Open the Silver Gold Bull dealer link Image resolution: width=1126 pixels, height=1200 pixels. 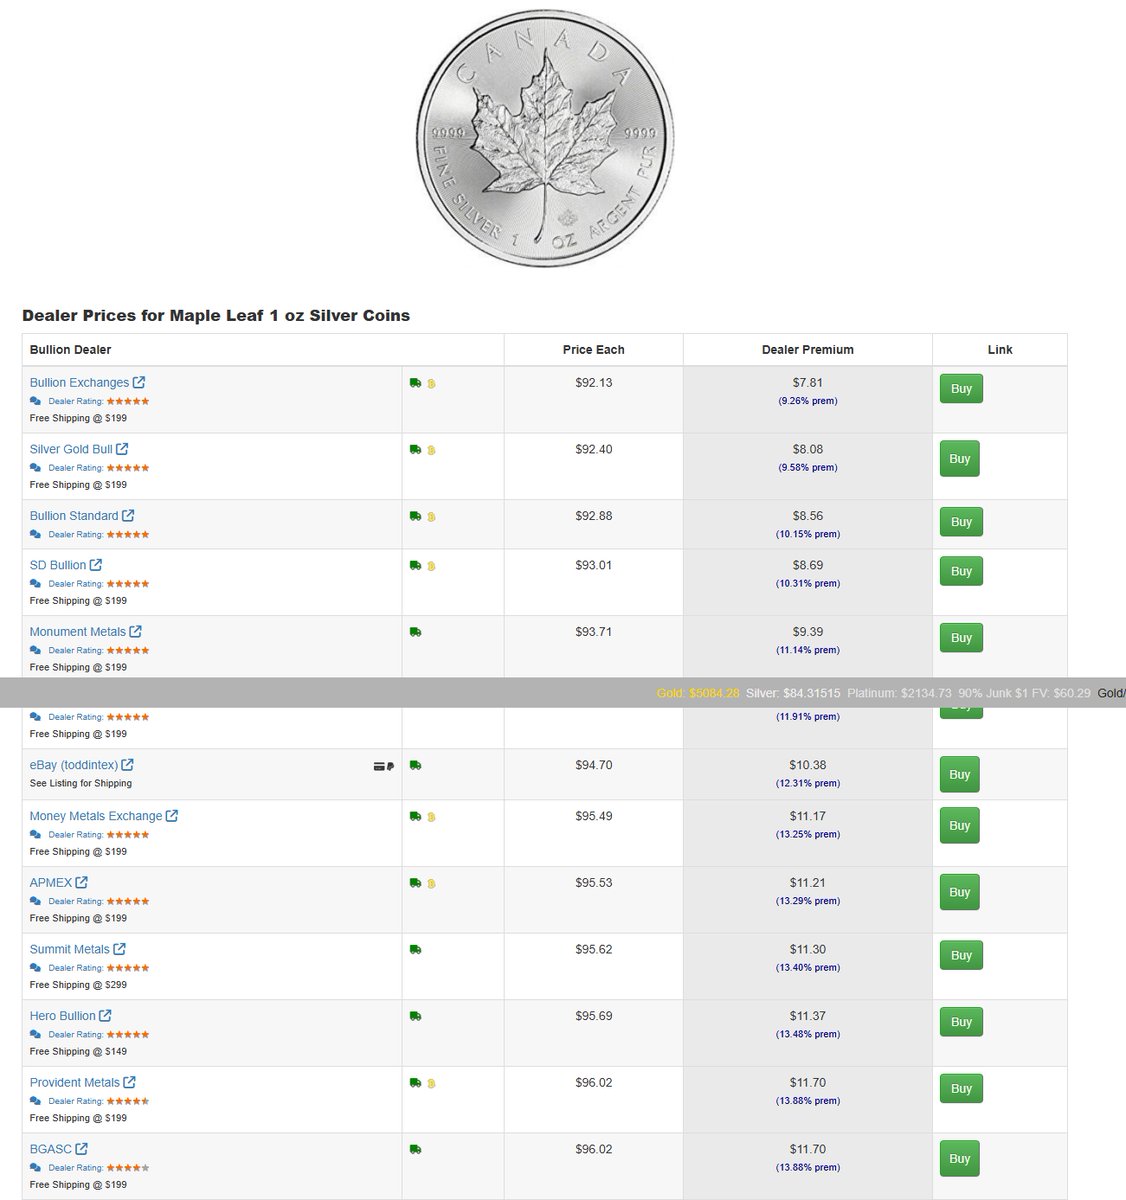71,449
